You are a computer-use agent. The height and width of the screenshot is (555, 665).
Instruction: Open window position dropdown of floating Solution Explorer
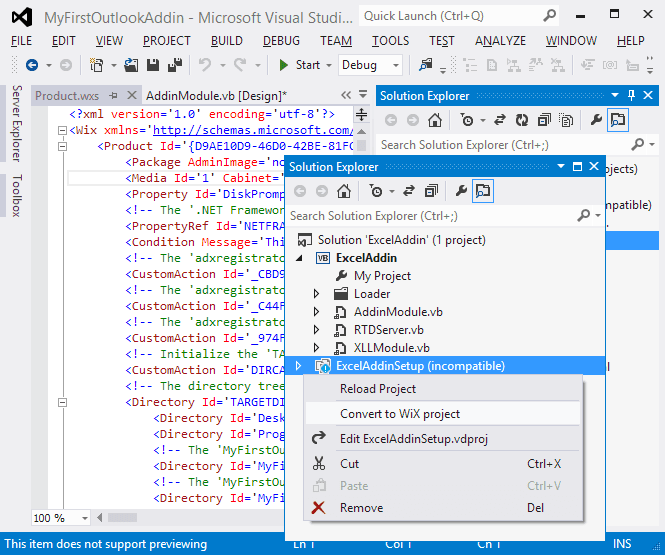click(561, 167)
